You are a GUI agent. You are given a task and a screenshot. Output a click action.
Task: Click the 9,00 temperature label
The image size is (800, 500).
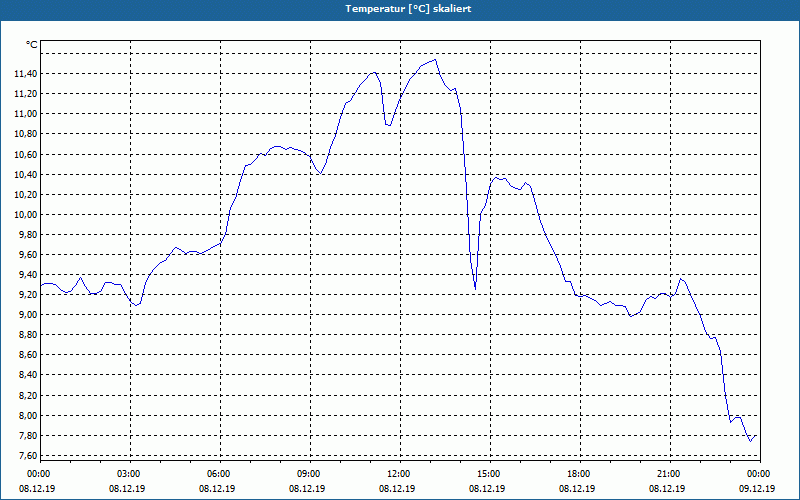tap(28, 315)
